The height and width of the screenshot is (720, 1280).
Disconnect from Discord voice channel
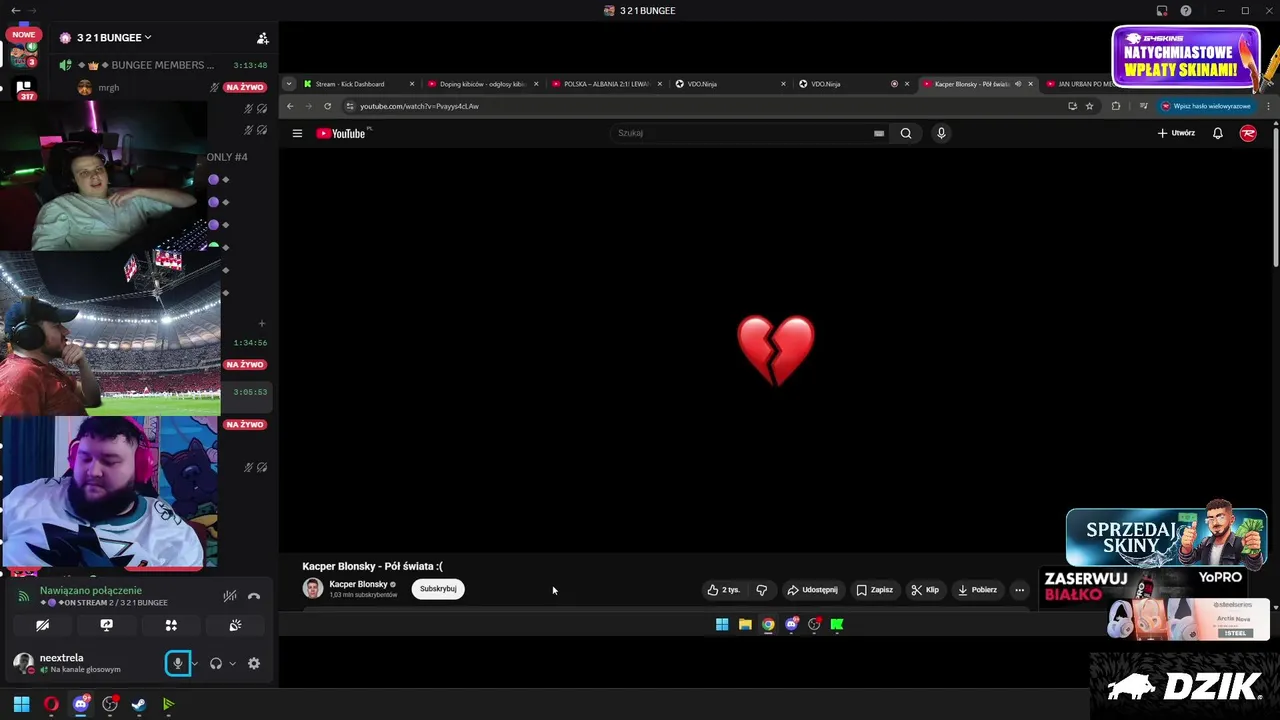(254, 596)
